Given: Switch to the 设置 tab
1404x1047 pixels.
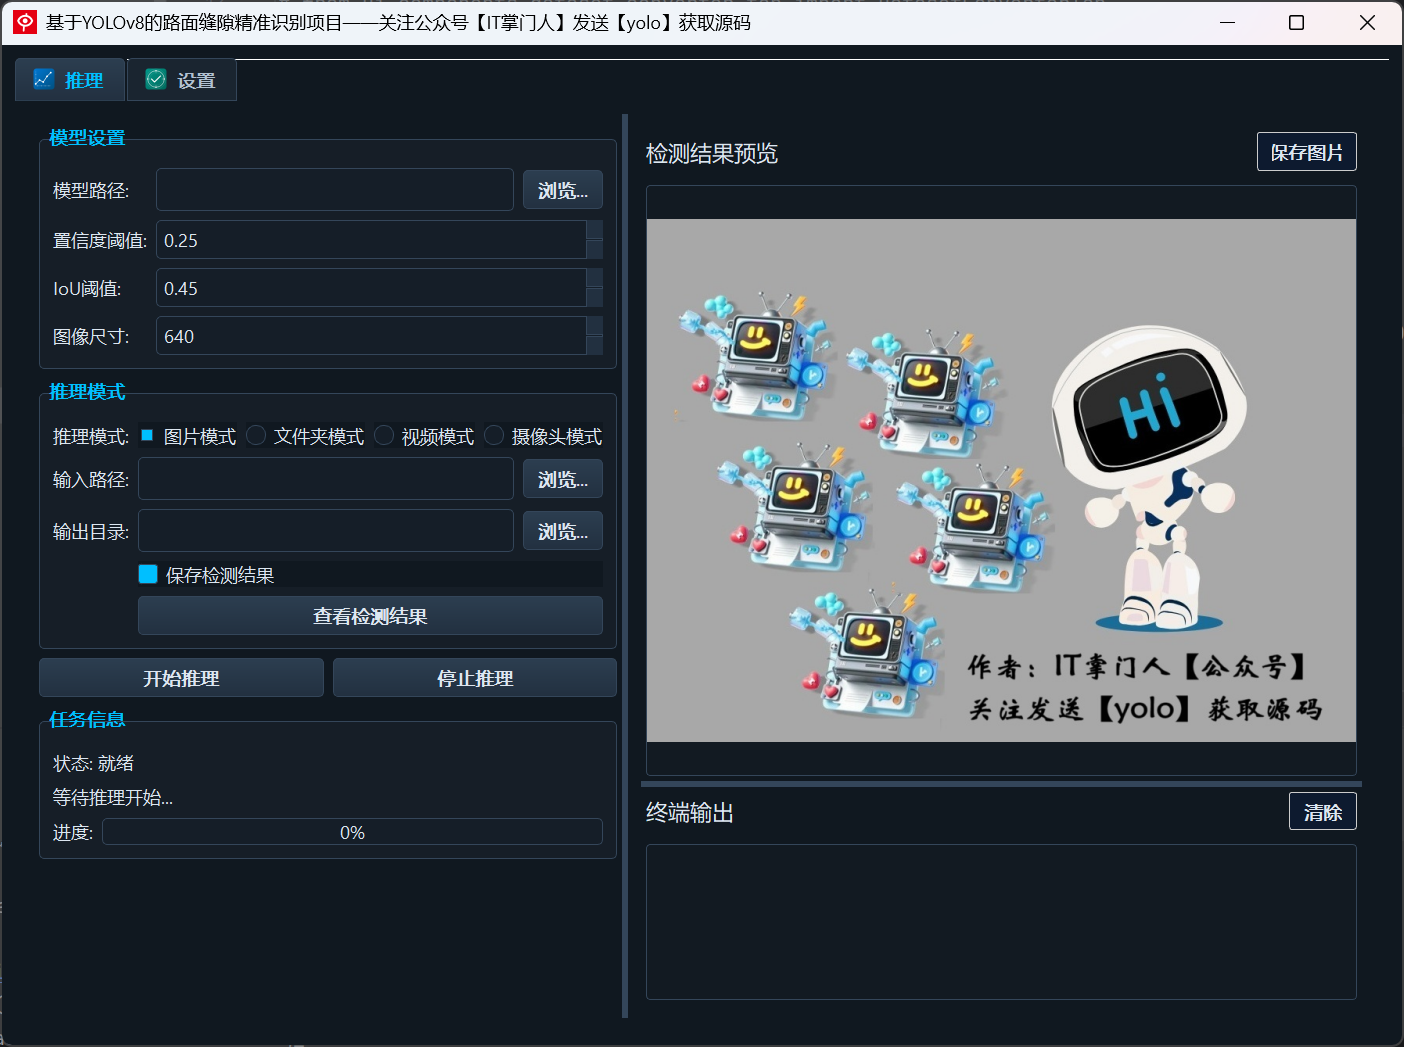Looking at the screenshot, I should point(181,79).
